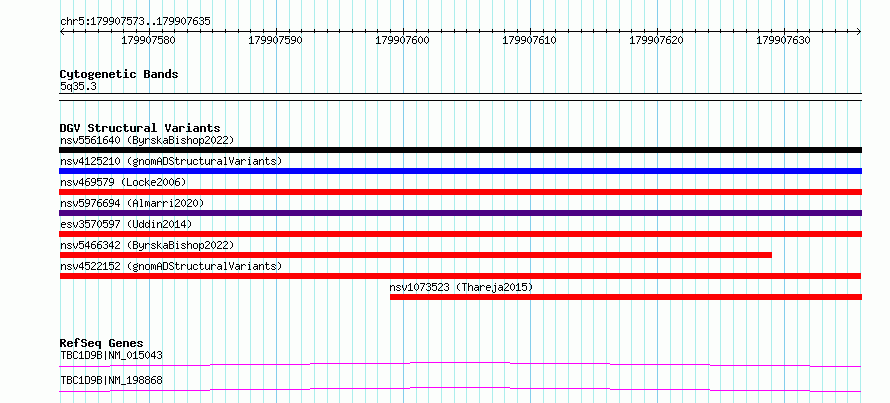Select the red nsv5466342 ByrskaBishop2022 bar
The width and height of the screenshot is (890, 403).
(415, 255)
